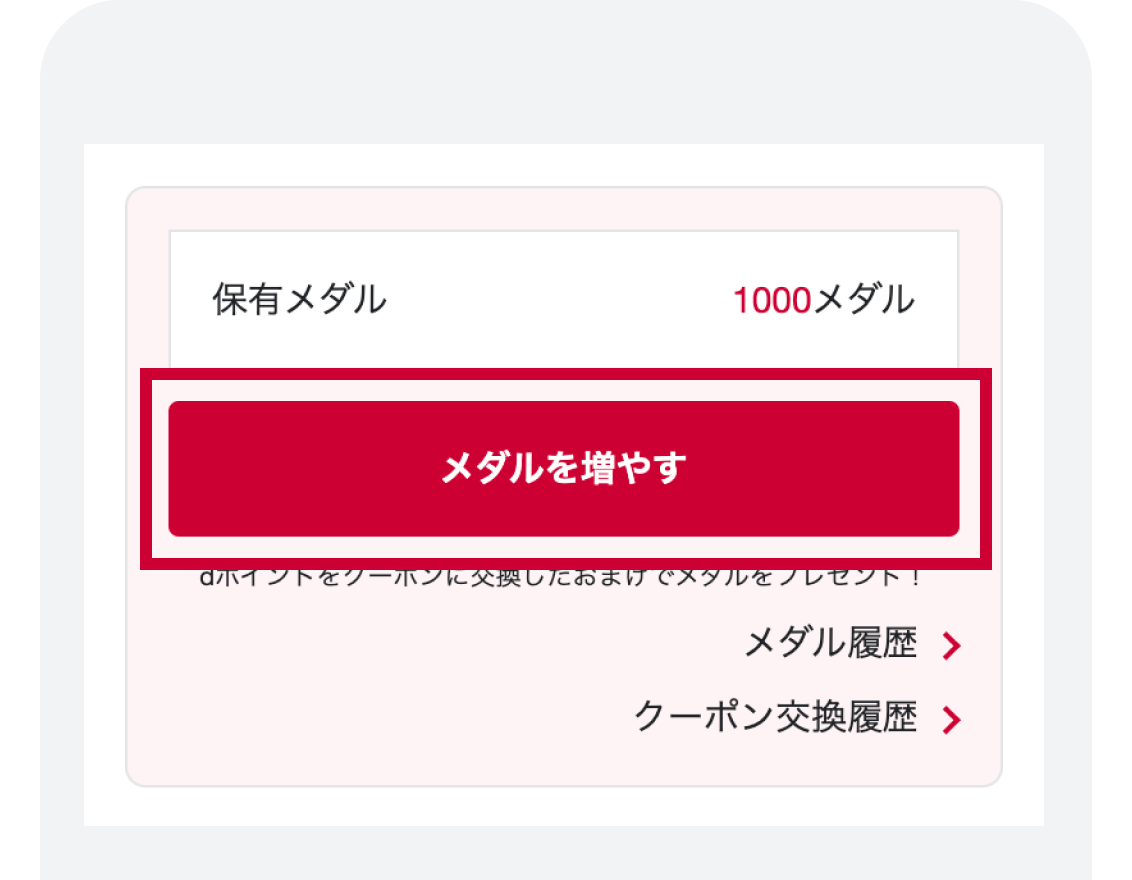Increase medals with the メダルを増やす button
This screenshot has width=1132, height=880.
point(564,469)
